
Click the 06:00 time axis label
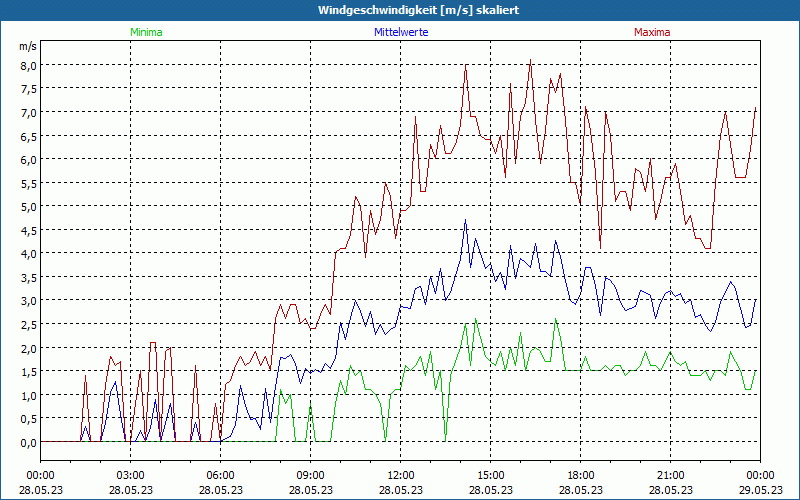point(220,476)
